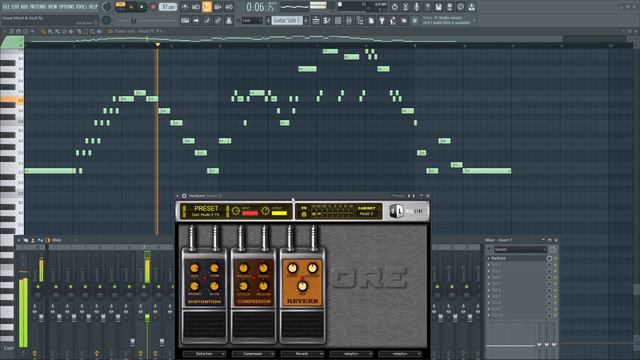This screenshot has height=360, width=640.
Task: Click the red Record button
Action: coord(153,7)
